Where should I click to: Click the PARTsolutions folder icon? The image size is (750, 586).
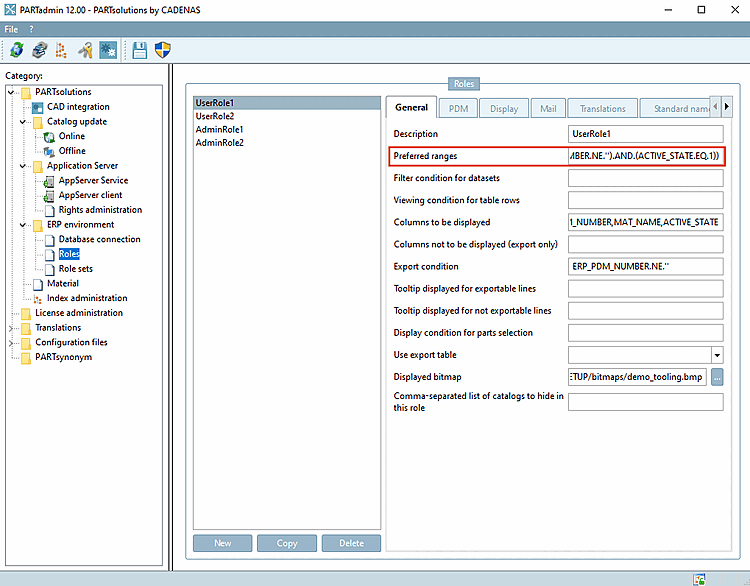(x=26, y=92)
